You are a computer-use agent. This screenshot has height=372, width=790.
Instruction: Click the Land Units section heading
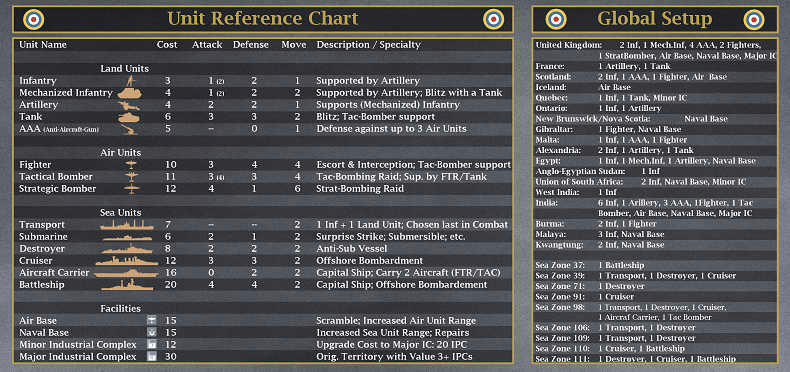(x=124, y=69)
